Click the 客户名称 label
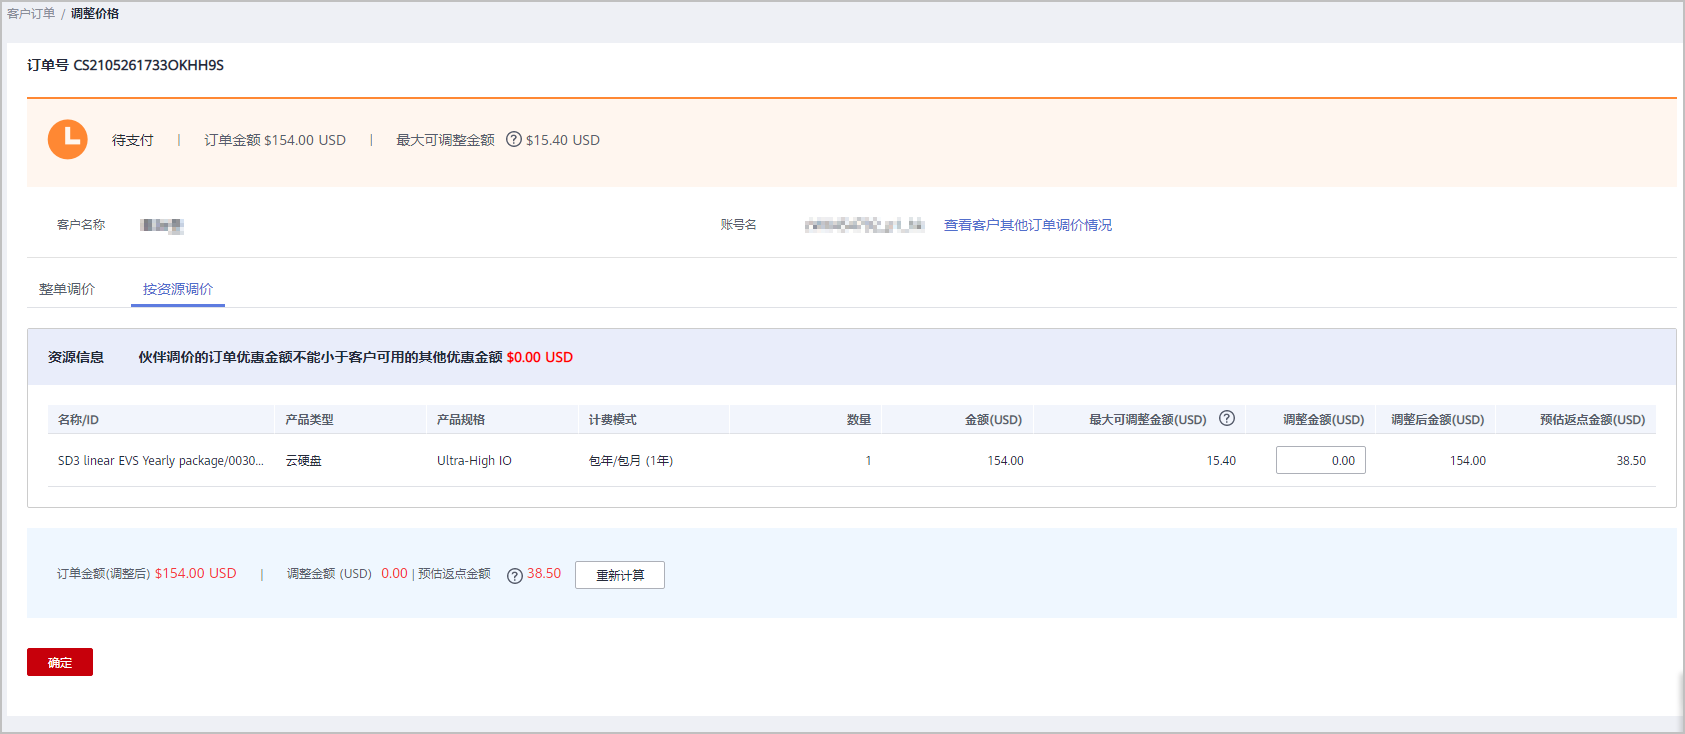Screen dimensions: 1685x734 click(81, 225)
